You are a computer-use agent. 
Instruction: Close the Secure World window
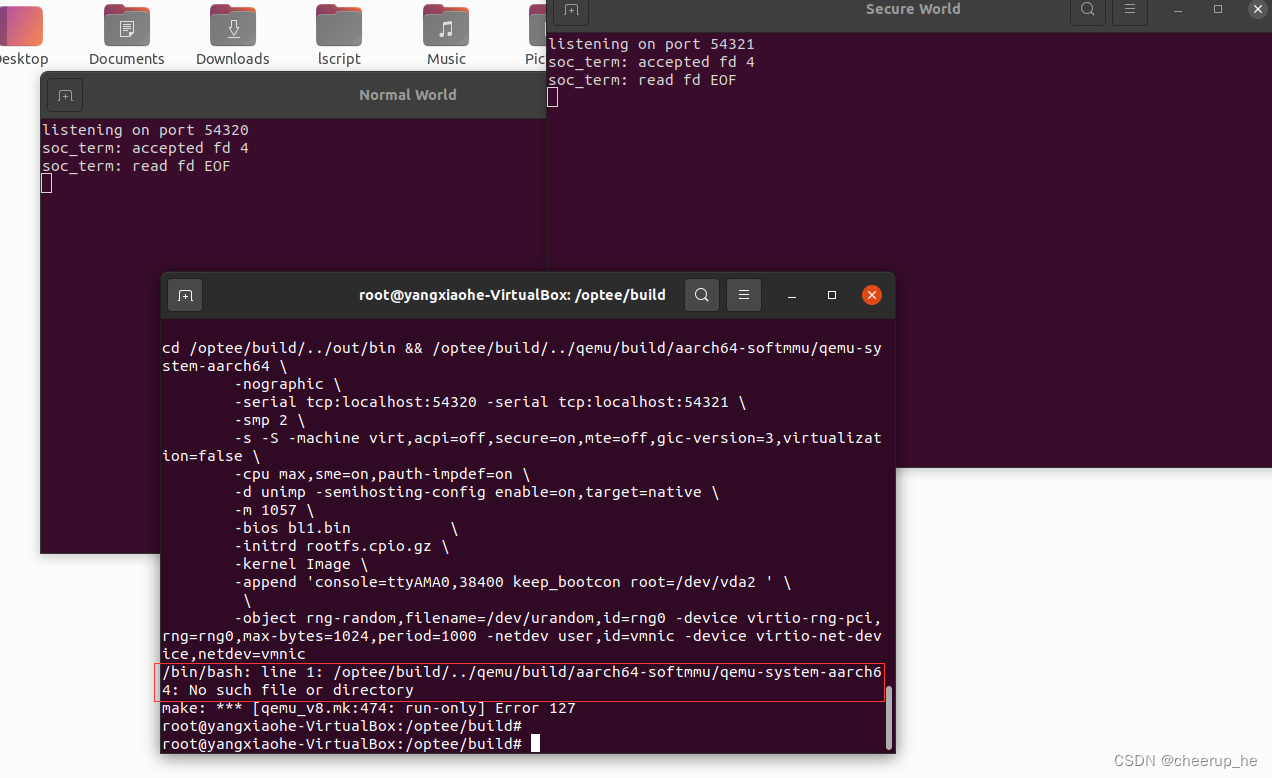pos(1257,9)
